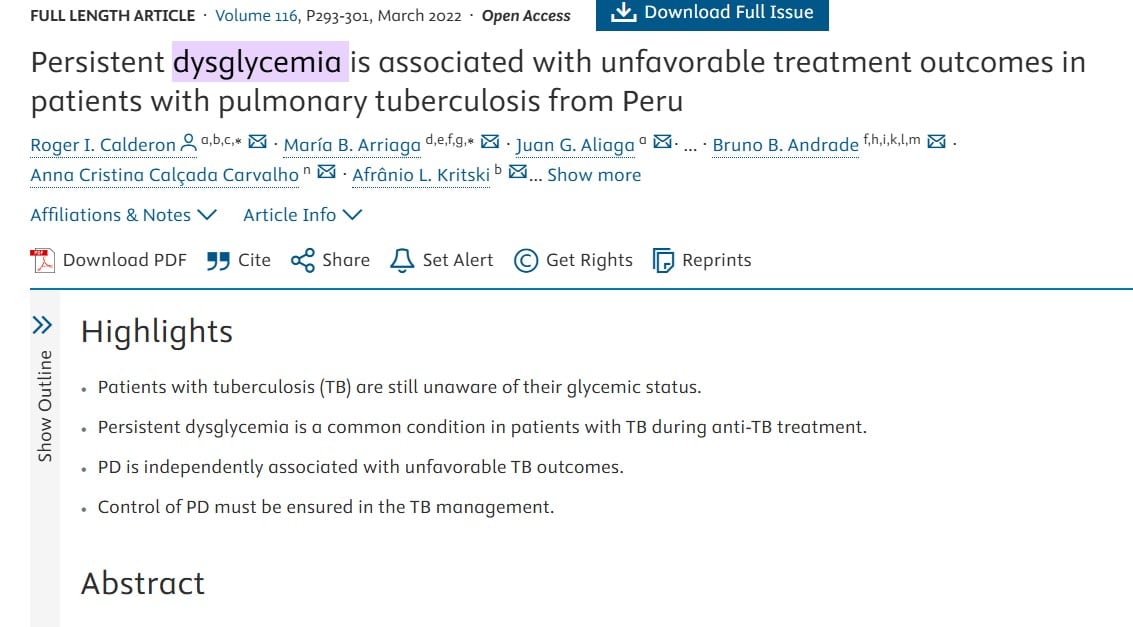
Task: Open the Anna Cristina Calçada Carvalho author link
Action: tap(164, 176)
